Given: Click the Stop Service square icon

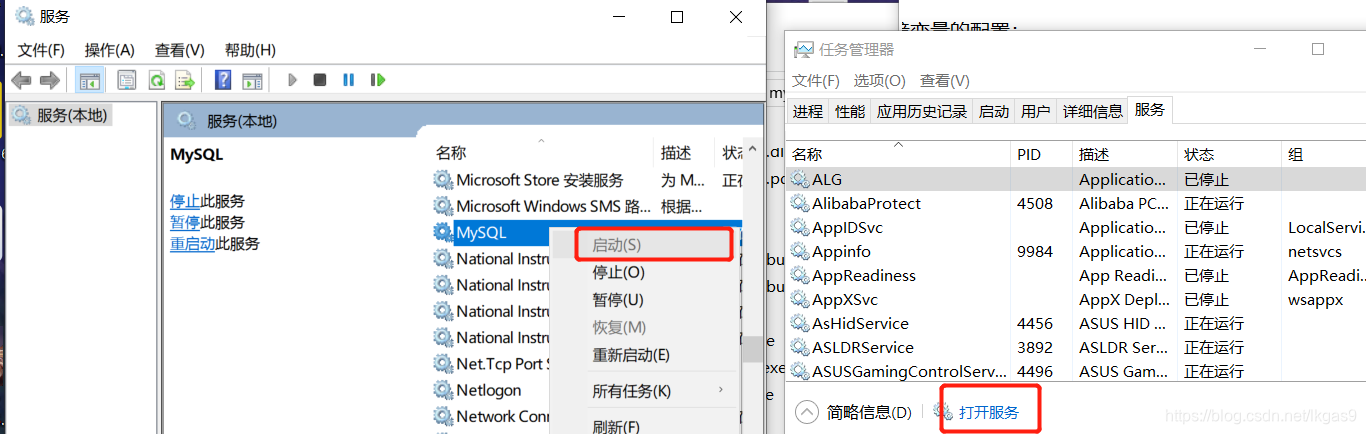Looking at the screenshot, I should [x=320, y=80].
